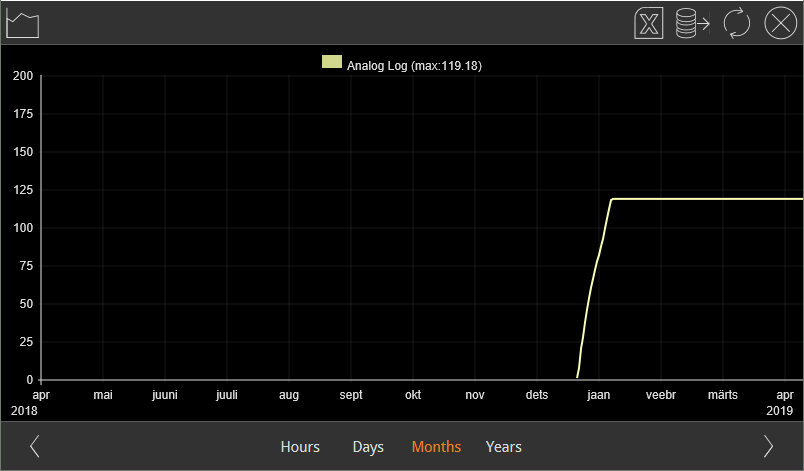Refresh the chart data

point(737,23)
